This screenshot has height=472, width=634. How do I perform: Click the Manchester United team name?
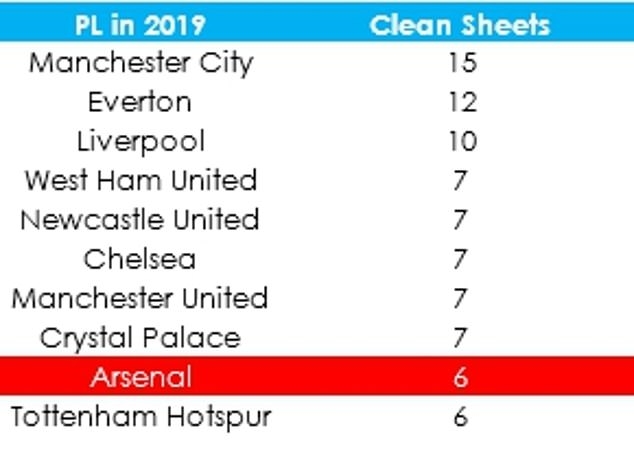pos(140,298)
